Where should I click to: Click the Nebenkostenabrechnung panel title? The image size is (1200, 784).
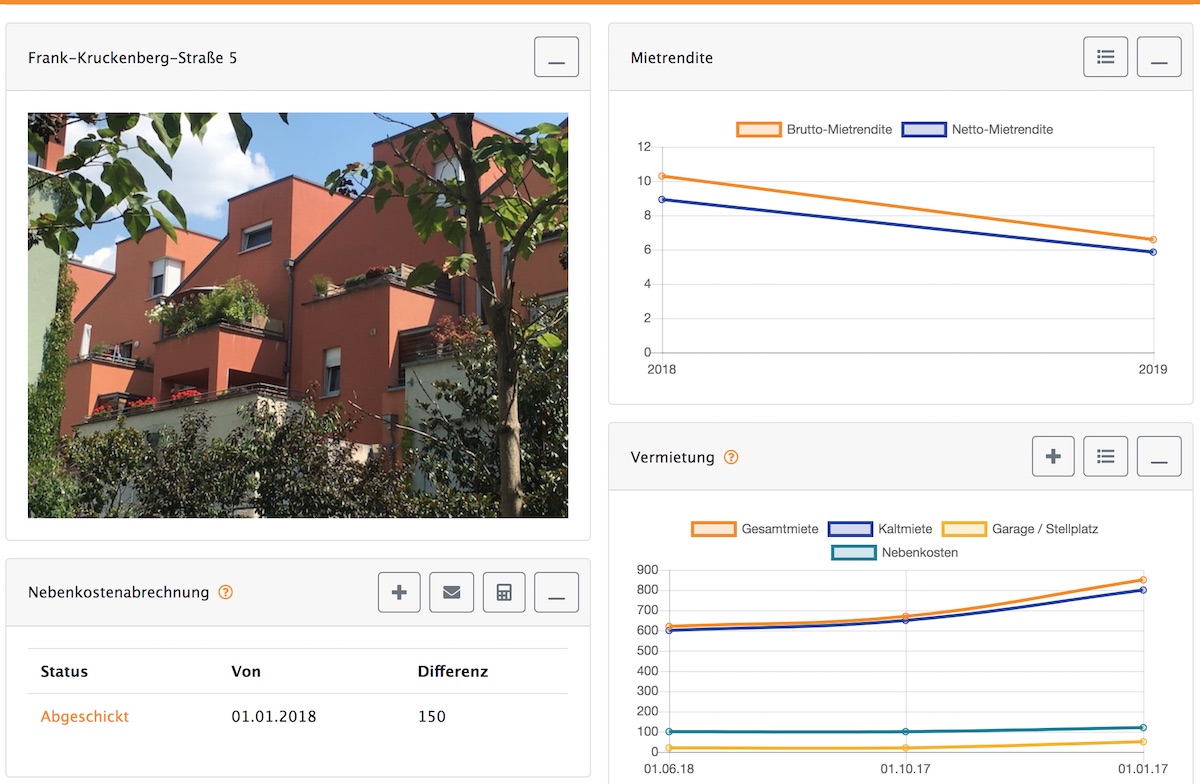(119, 592)
